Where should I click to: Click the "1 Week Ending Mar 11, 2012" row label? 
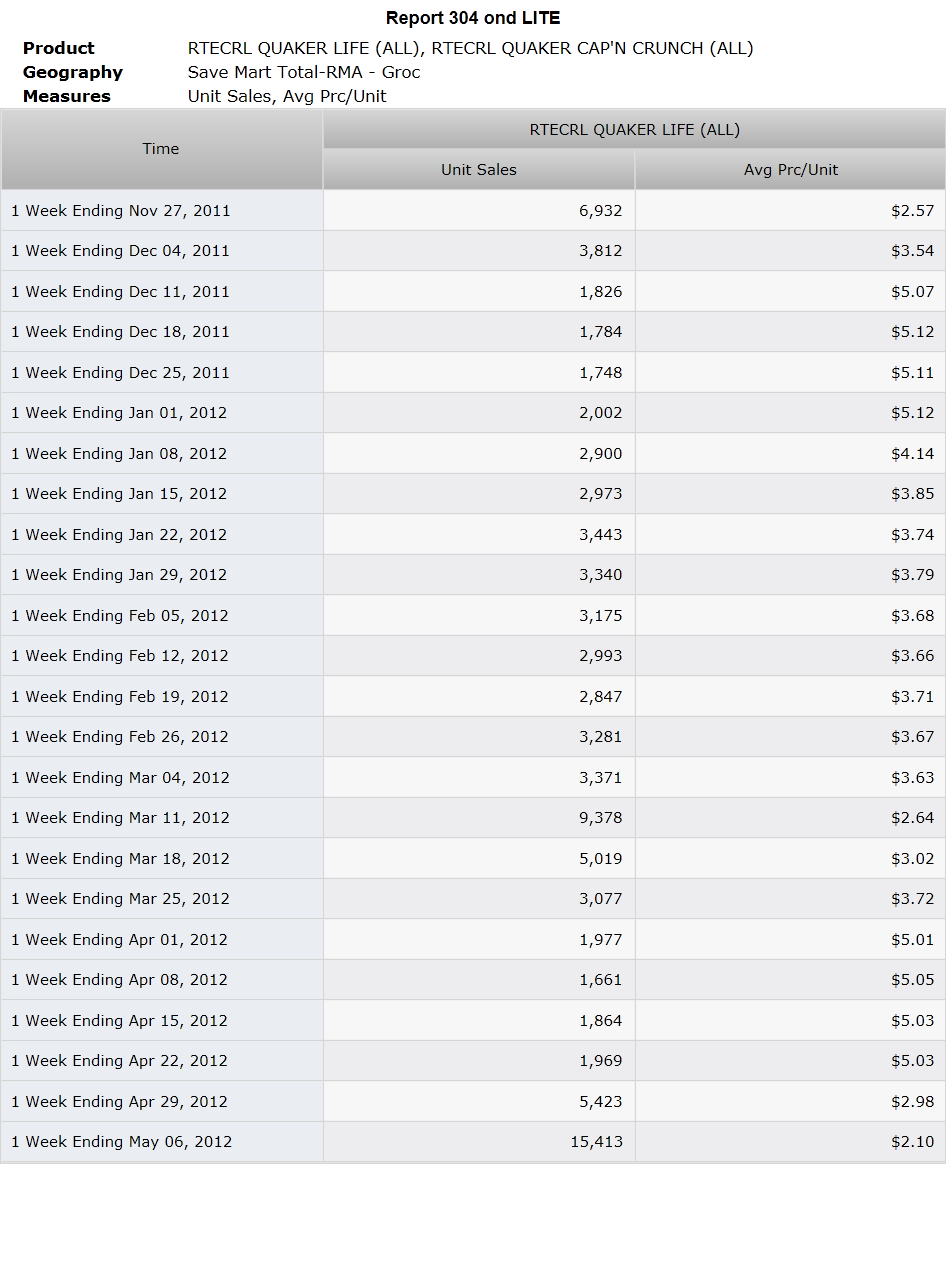click(x=120, y=818)
